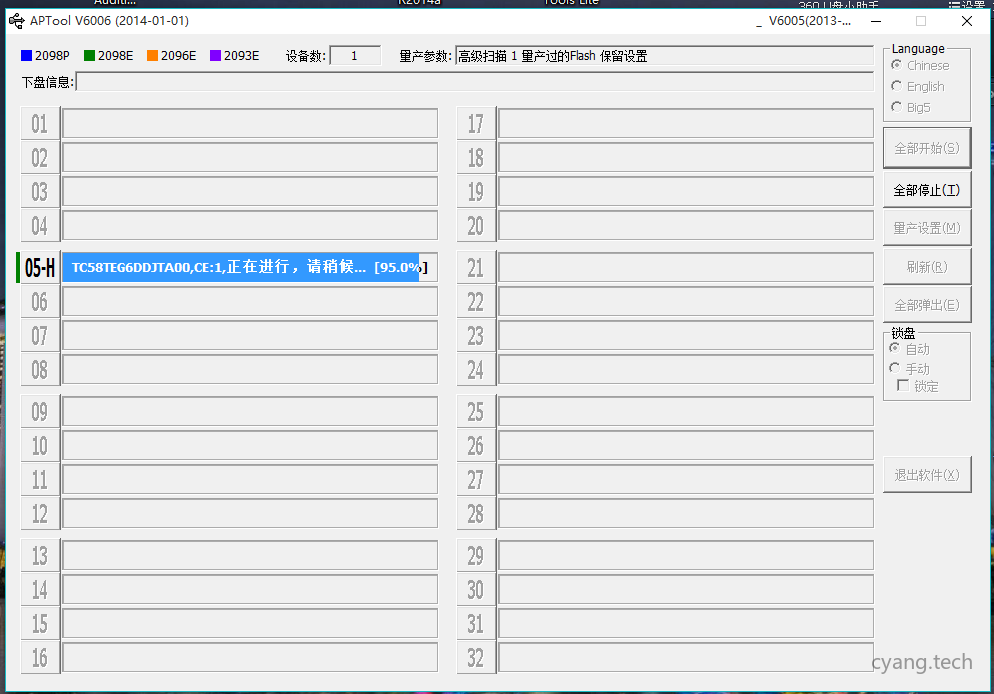
Task: Click the APTool USB title bar icon
Action: pyautogui.click(x=16, y=21)
